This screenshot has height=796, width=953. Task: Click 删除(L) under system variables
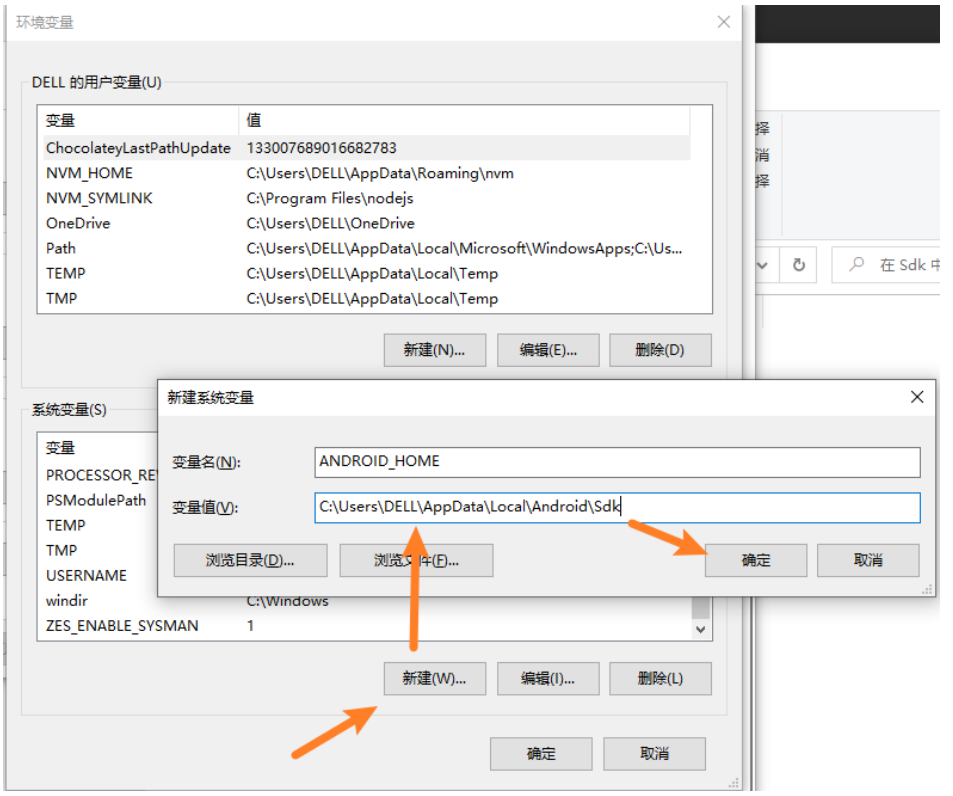(x=660, y=678)
